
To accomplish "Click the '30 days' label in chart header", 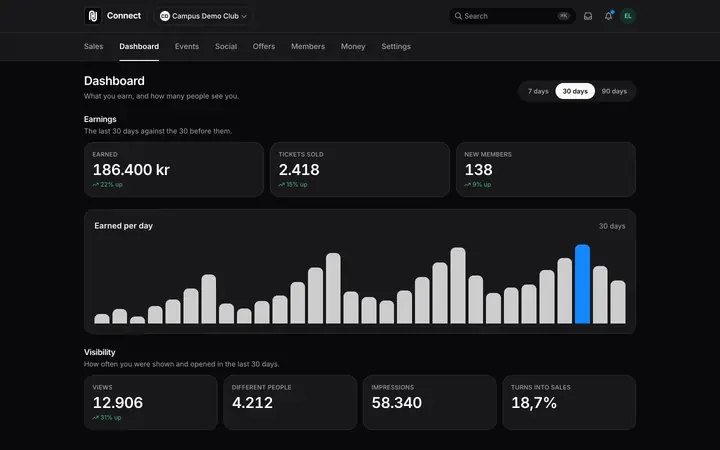I will pyautogui.click(x=612, y=226).
